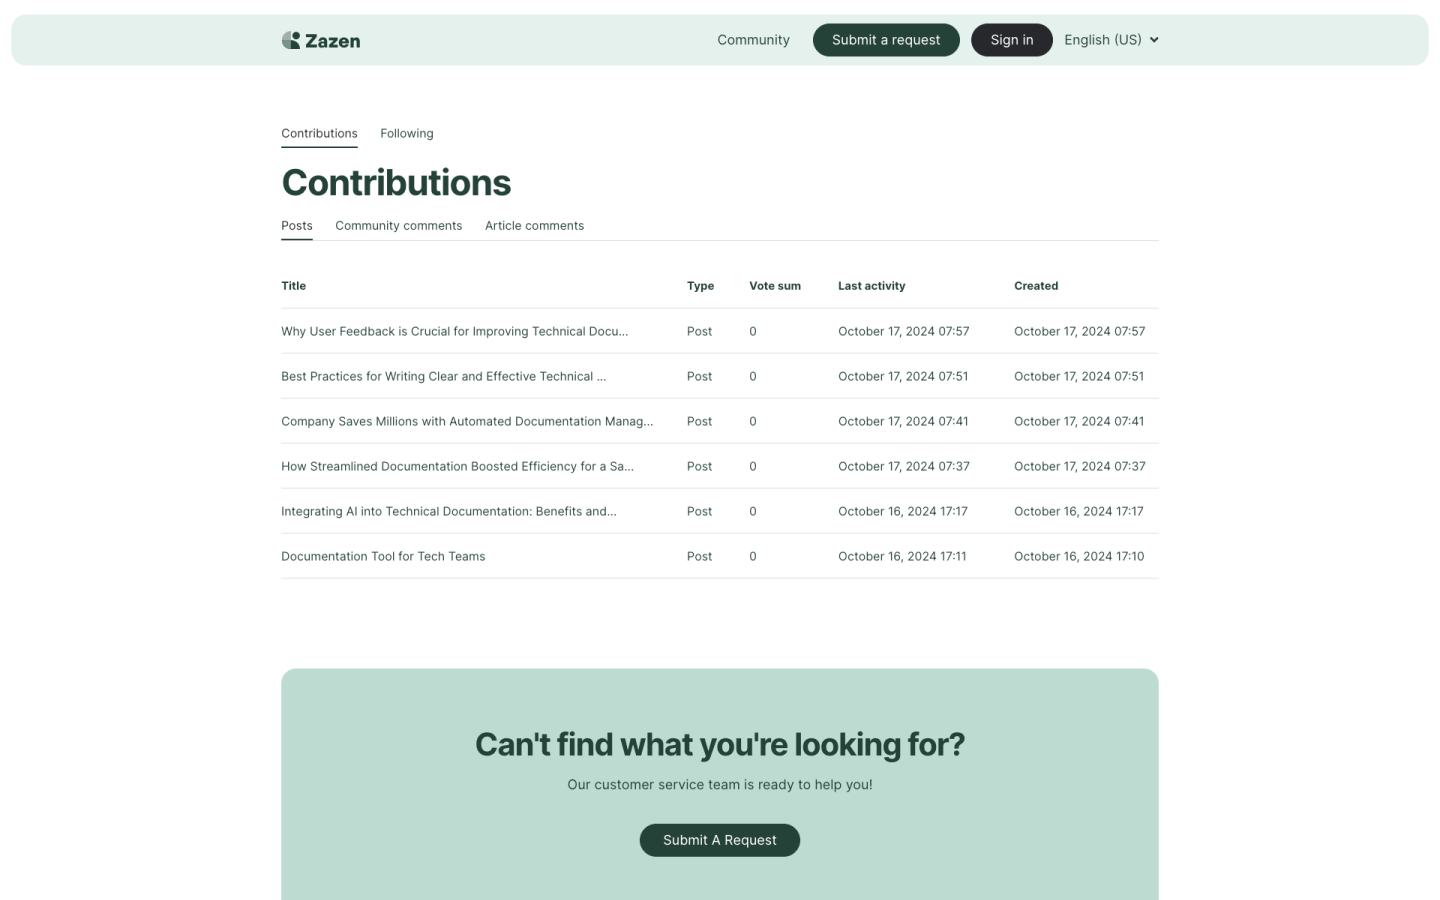Switch to the Following tab

[x=406, y=133]
